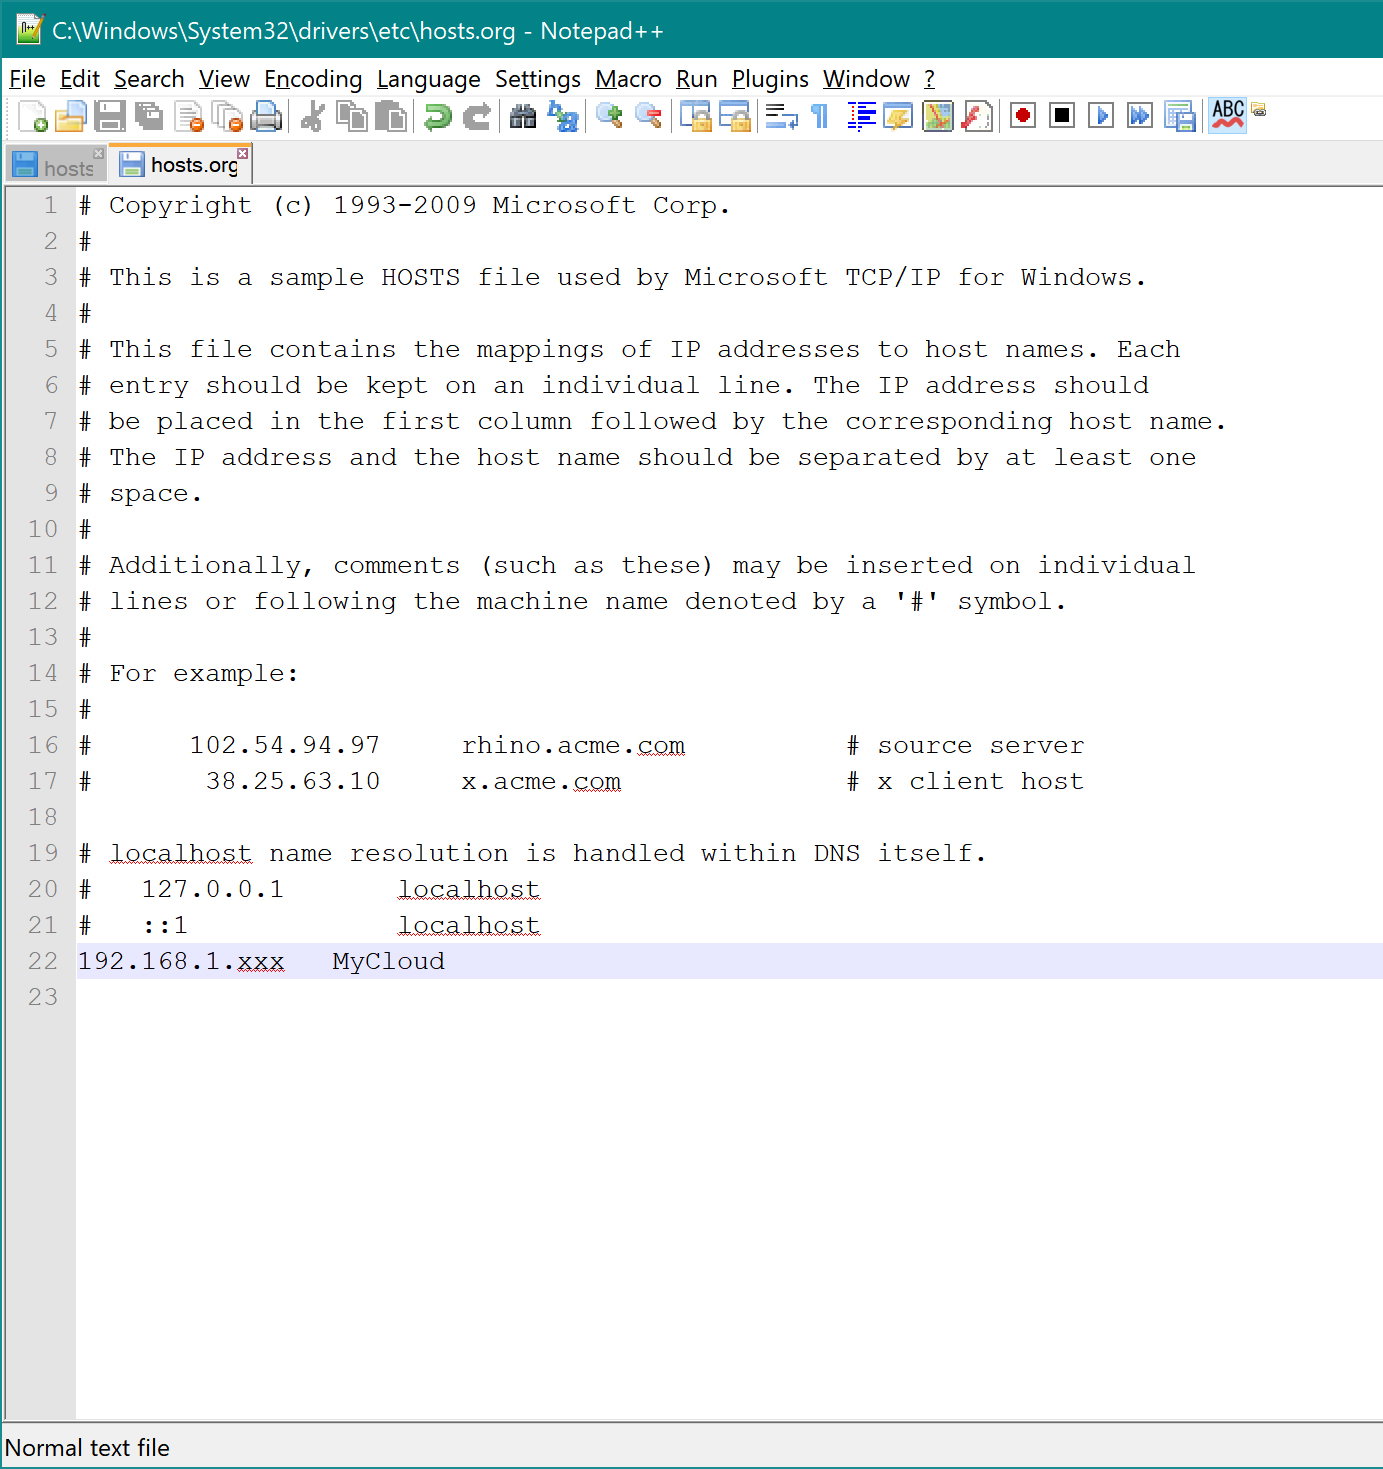Click the Open file folder icon

click(71, 117)
